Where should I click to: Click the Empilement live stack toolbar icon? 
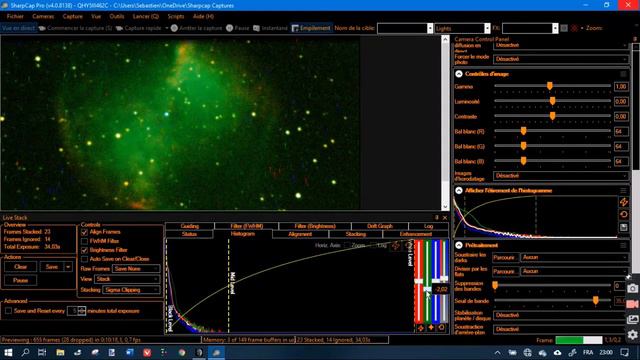click(x=295, y=28)
